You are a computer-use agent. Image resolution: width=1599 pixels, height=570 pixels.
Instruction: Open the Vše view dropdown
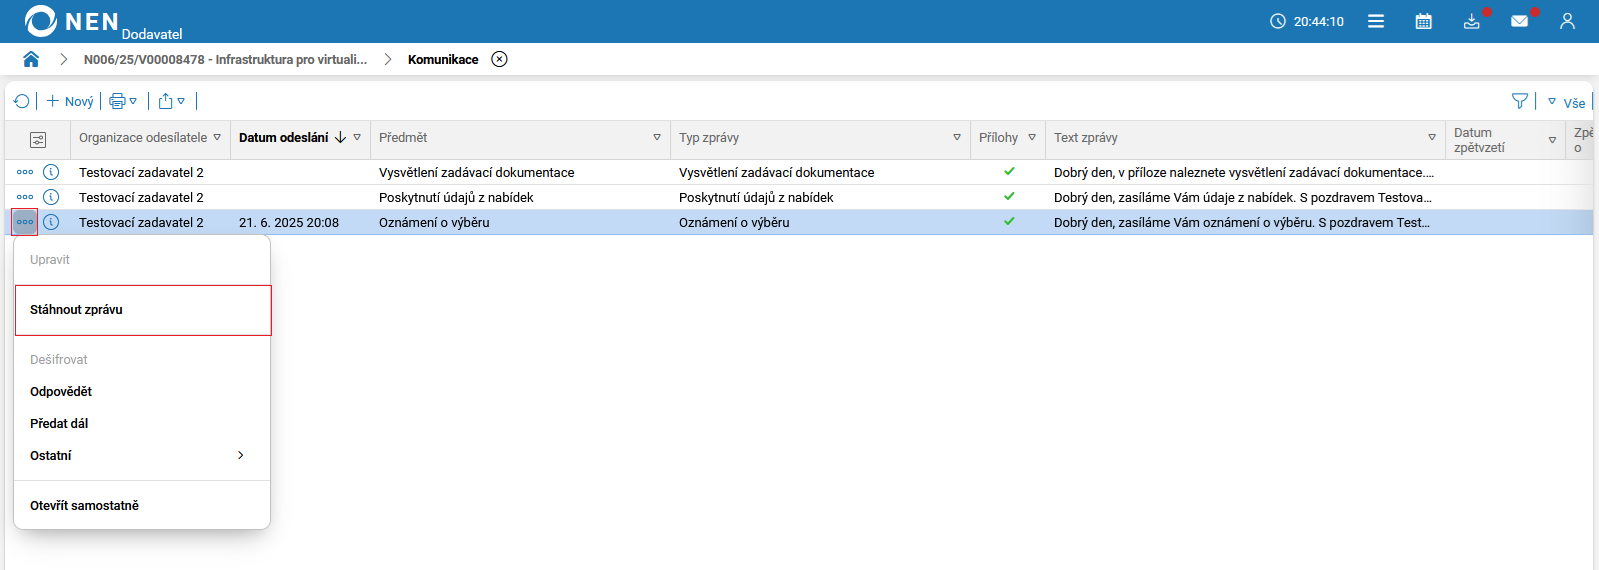[1566, 102]
